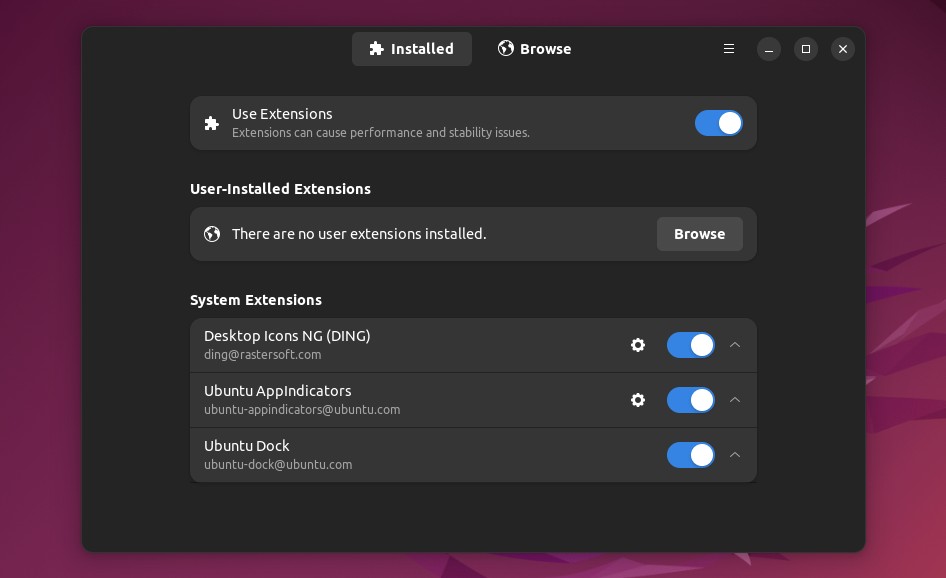Viewport: 946px width, 578px height.
Task: Expand Ubuntu AppIndicators details chevron
Action: (x=735, y=400)
